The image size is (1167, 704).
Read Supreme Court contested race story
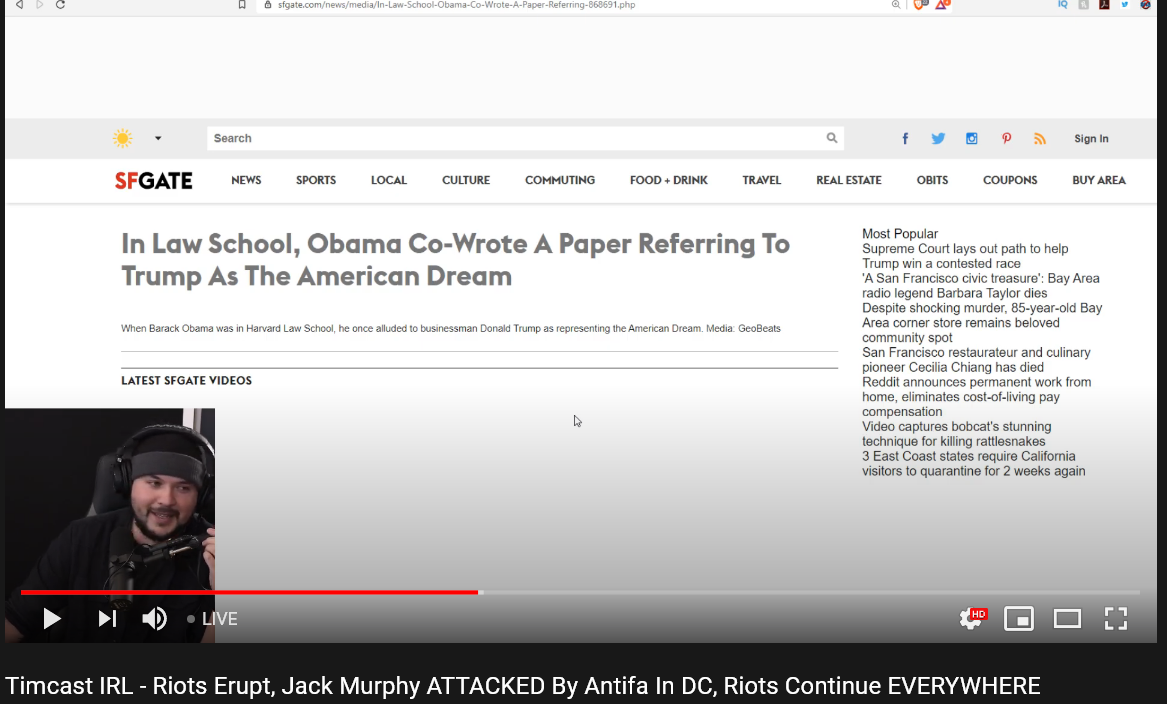click(965, 256)
